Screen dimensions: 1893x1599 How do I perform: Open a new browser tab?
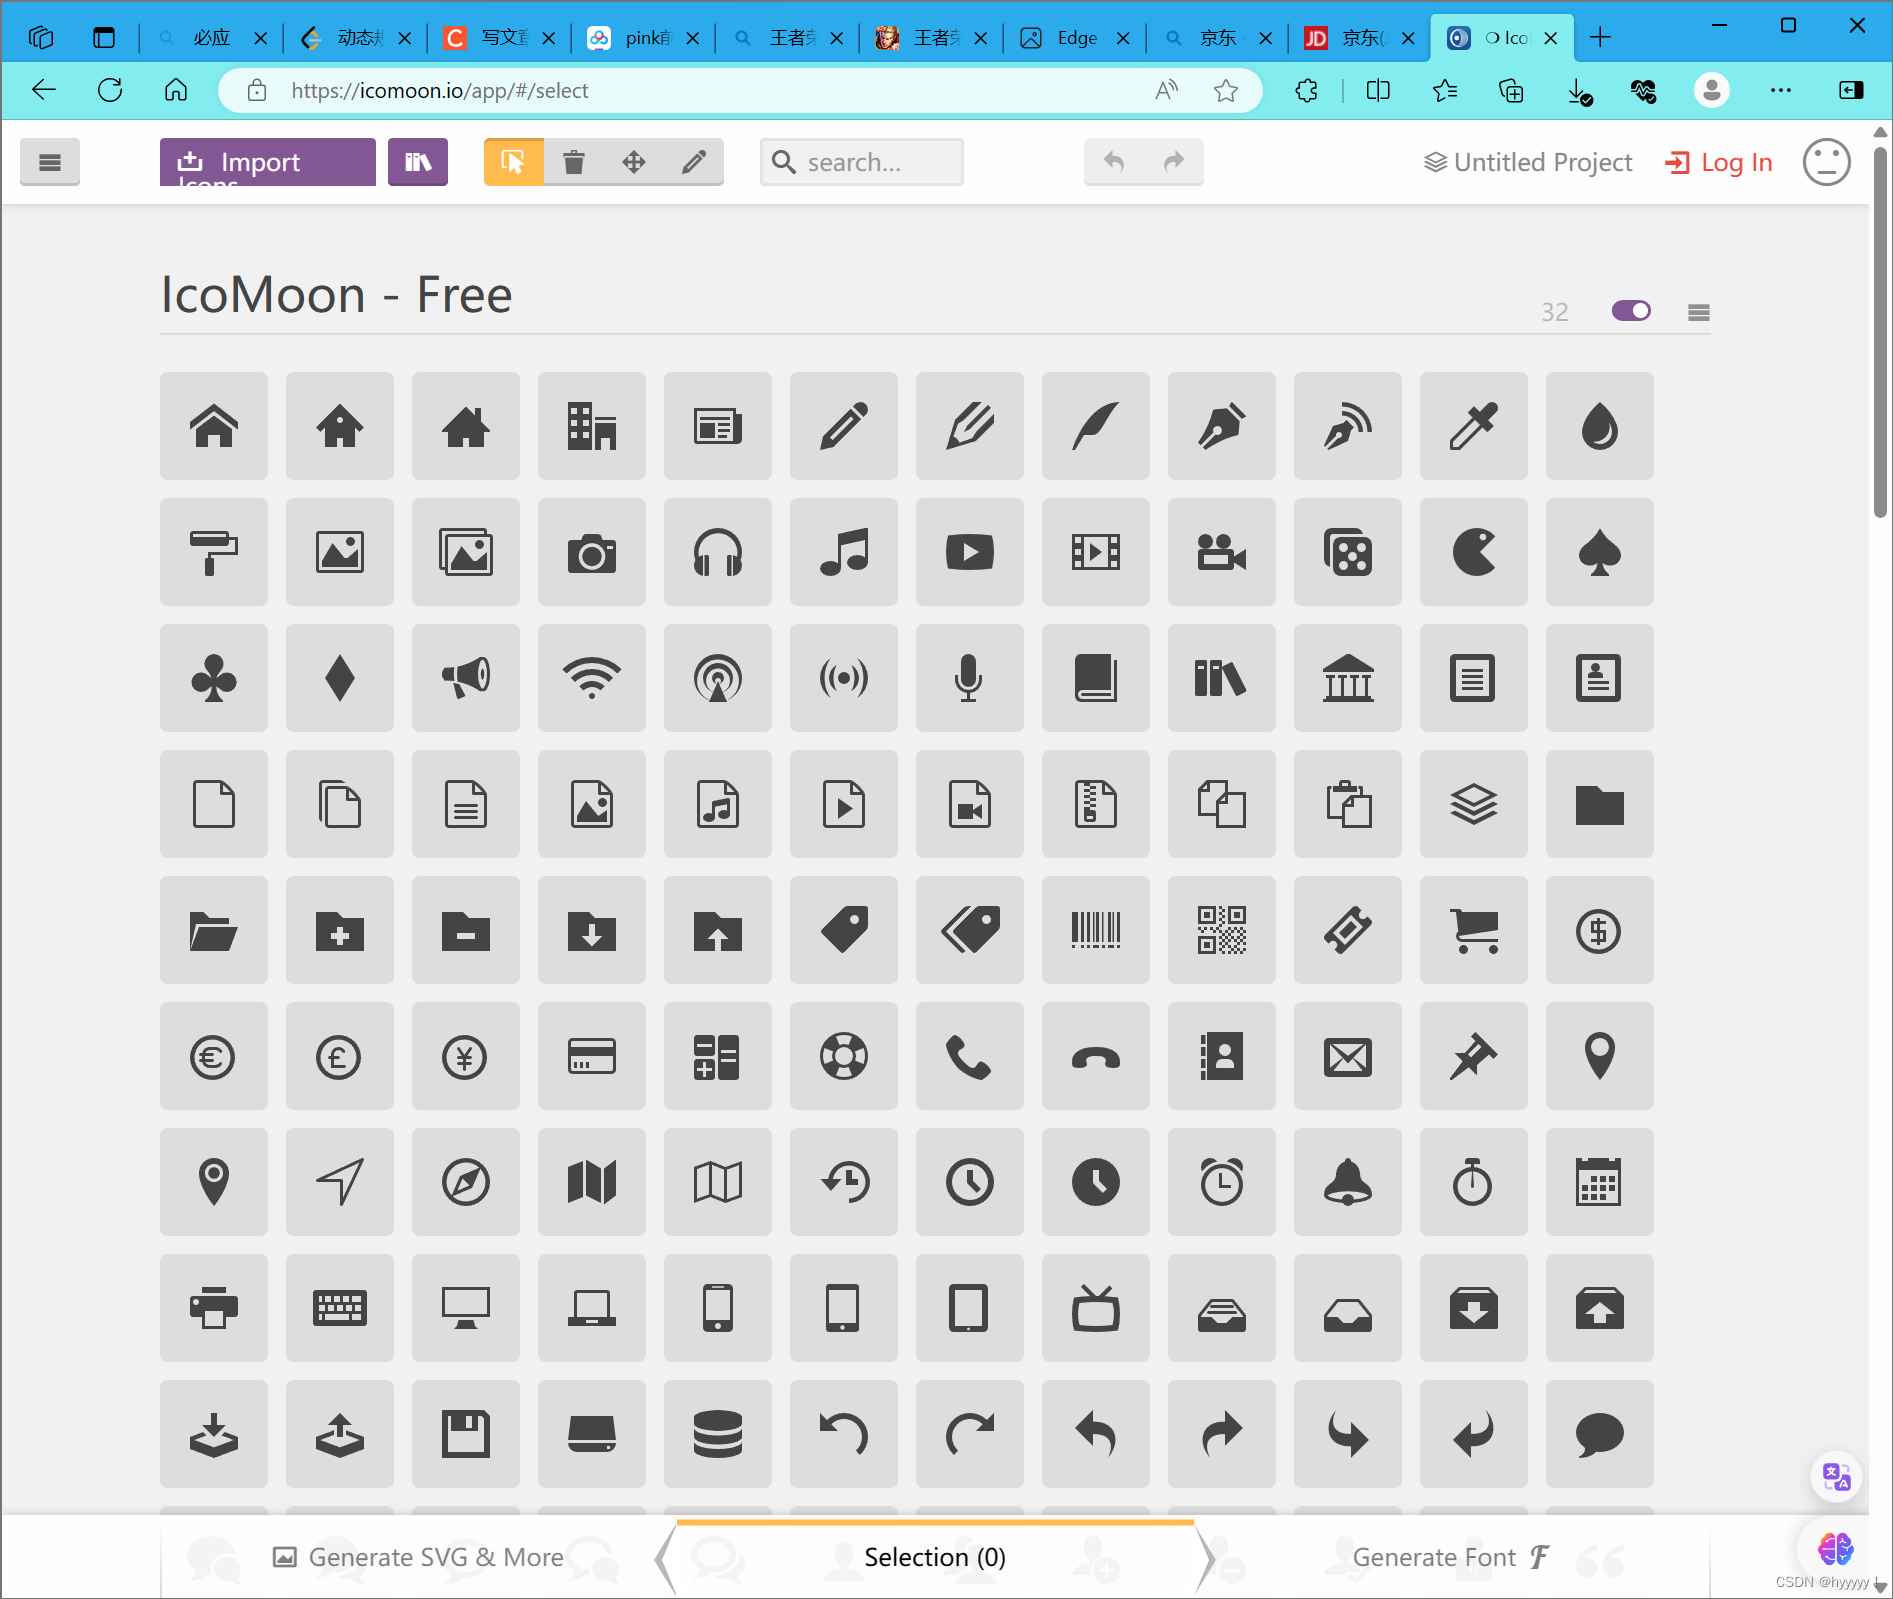coord(1600,38)
